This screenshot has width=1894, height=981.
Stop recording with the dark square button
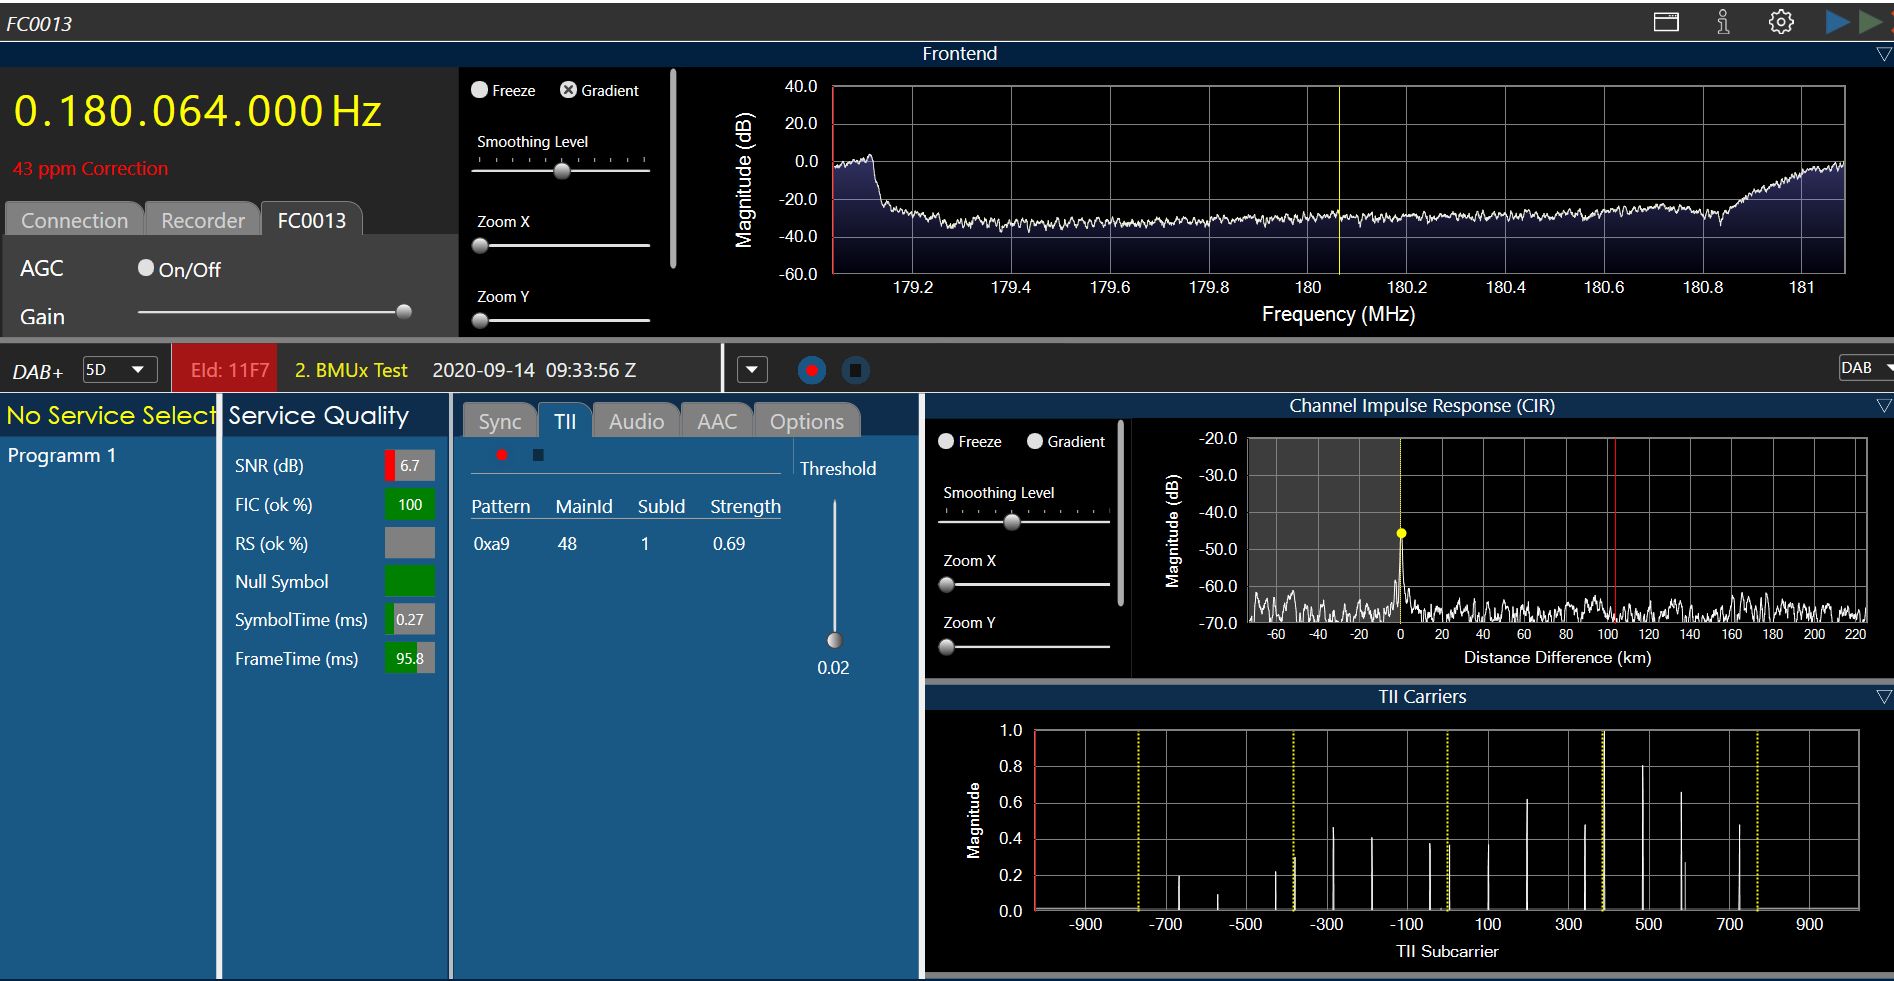855,371
